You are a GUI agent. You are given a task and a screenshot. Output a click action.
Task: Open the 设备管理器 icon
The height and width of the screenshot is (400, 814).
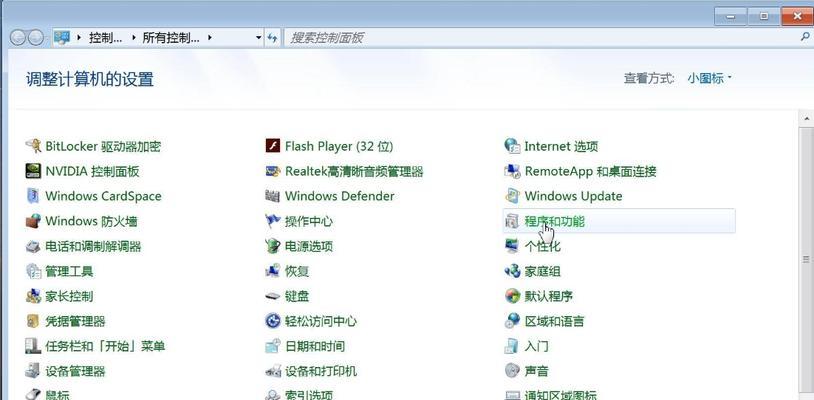coord(33,371)
